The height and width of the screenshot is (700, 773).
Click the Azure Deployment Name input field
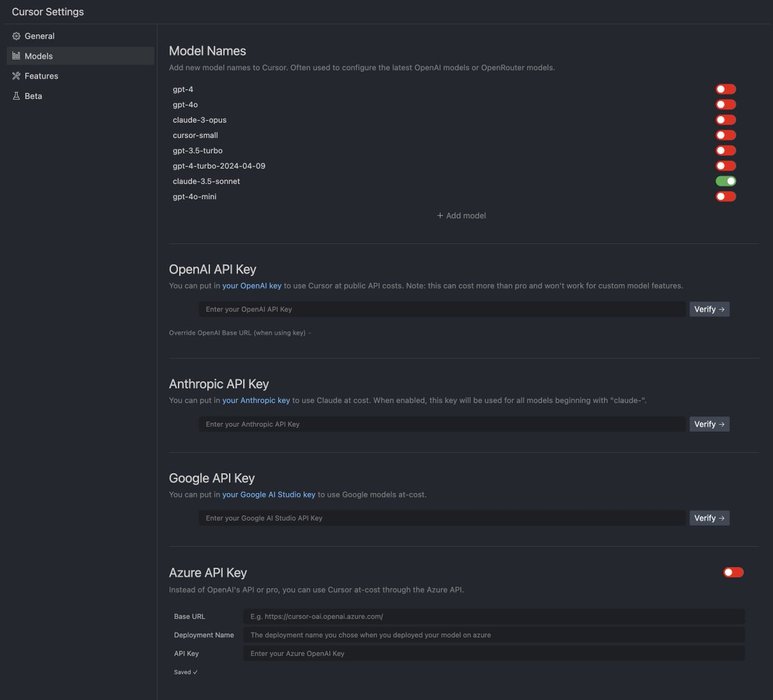pyautogui.click(x=494, y=635)
